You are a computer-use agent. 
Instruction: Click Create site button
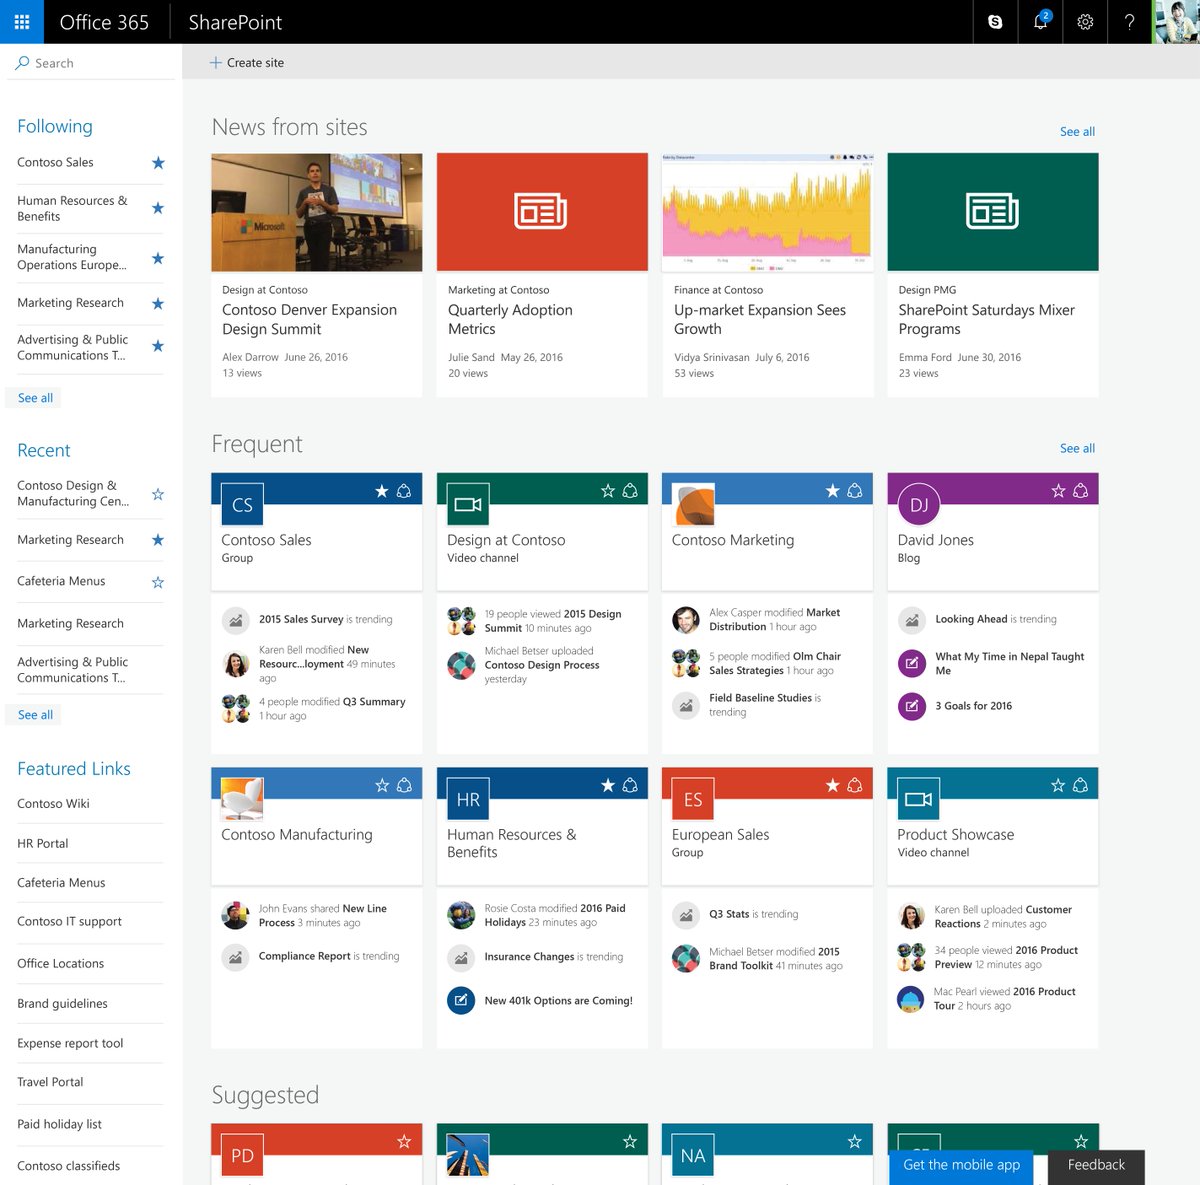pos(246,62)
